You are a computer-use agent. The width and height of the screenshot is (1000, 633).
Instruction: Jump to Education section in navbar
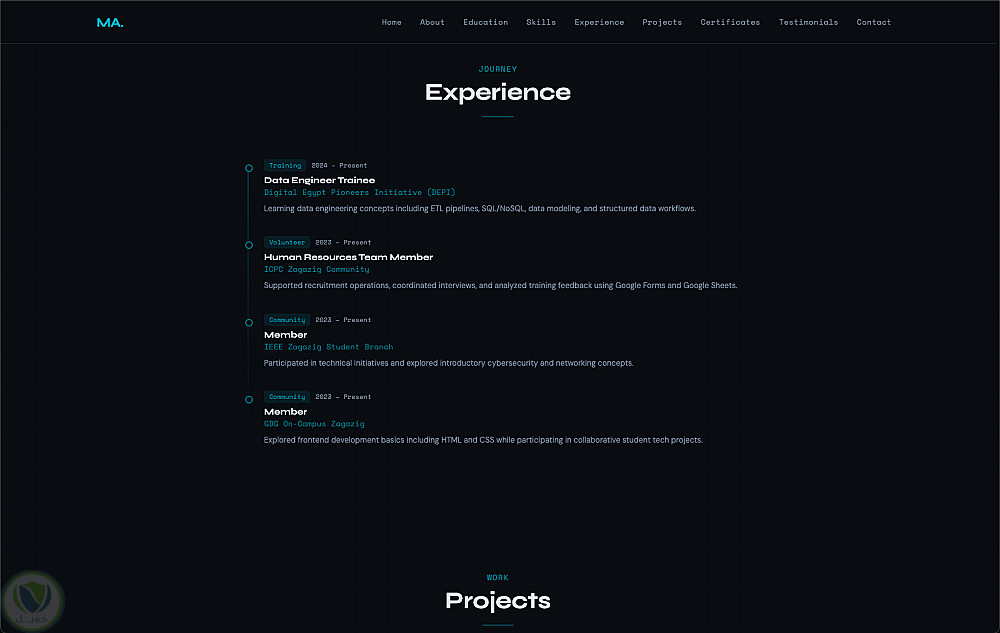[485, 22]
